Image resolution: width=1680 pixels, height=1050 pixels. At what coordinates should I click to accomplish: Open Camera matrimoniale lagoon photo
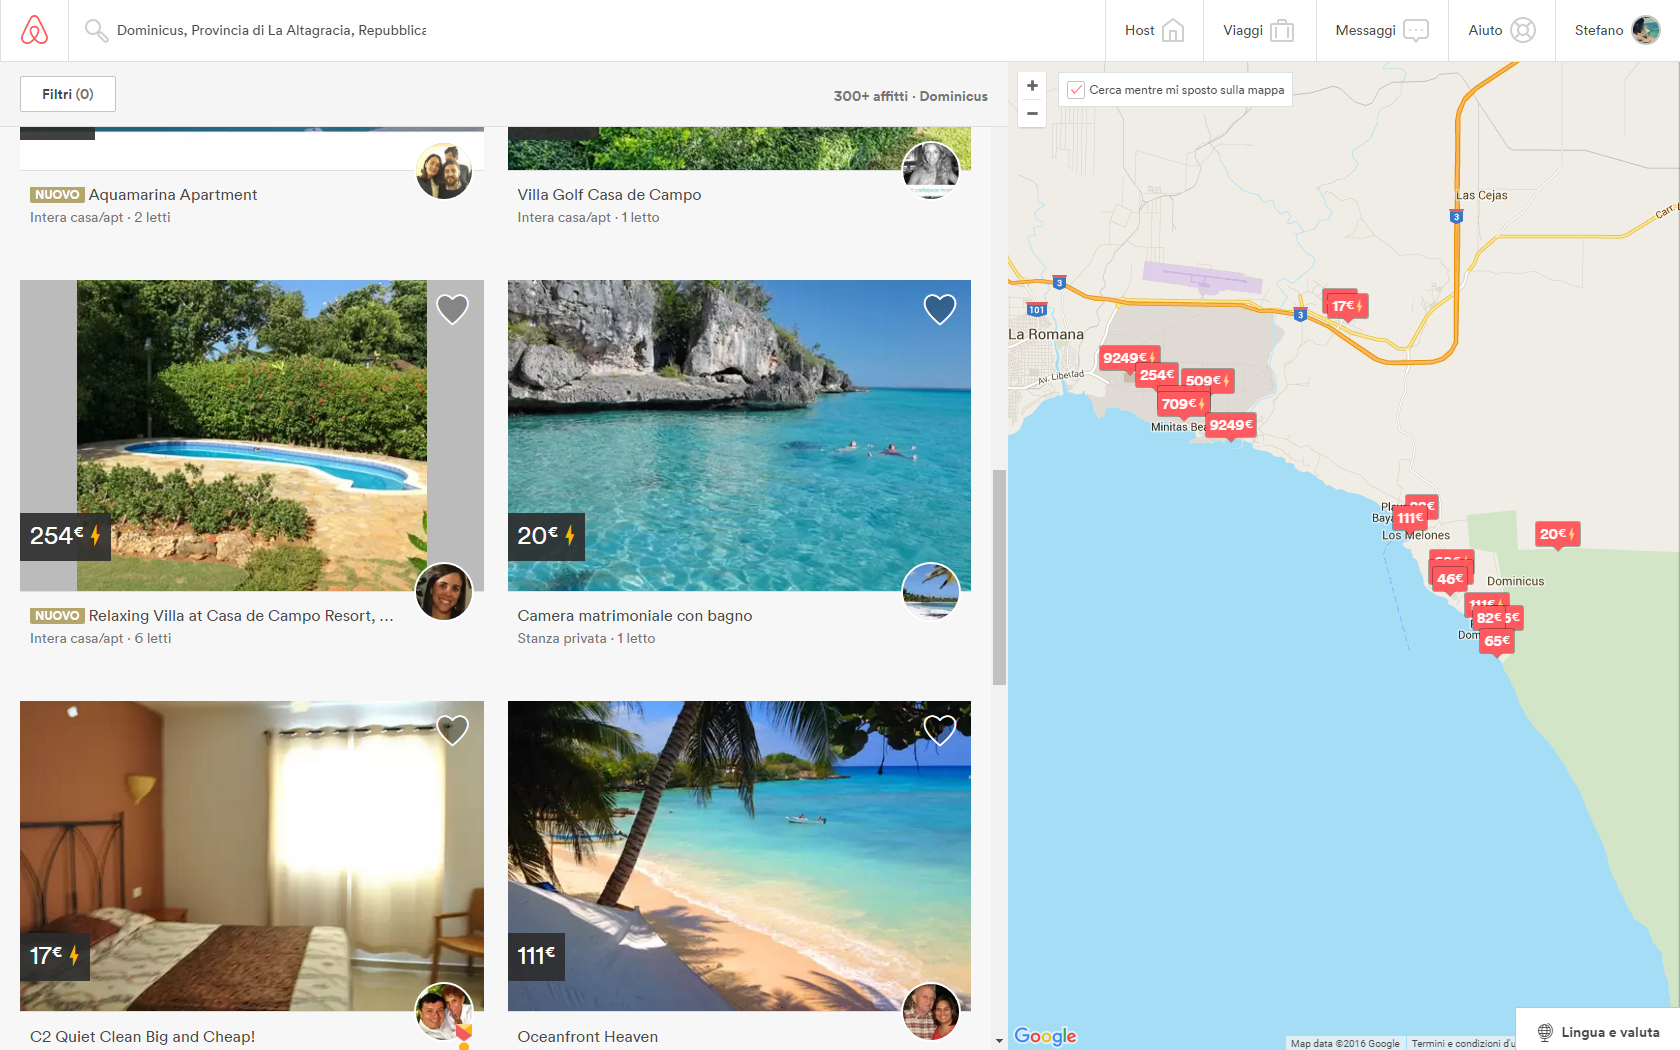coord(739,435)
